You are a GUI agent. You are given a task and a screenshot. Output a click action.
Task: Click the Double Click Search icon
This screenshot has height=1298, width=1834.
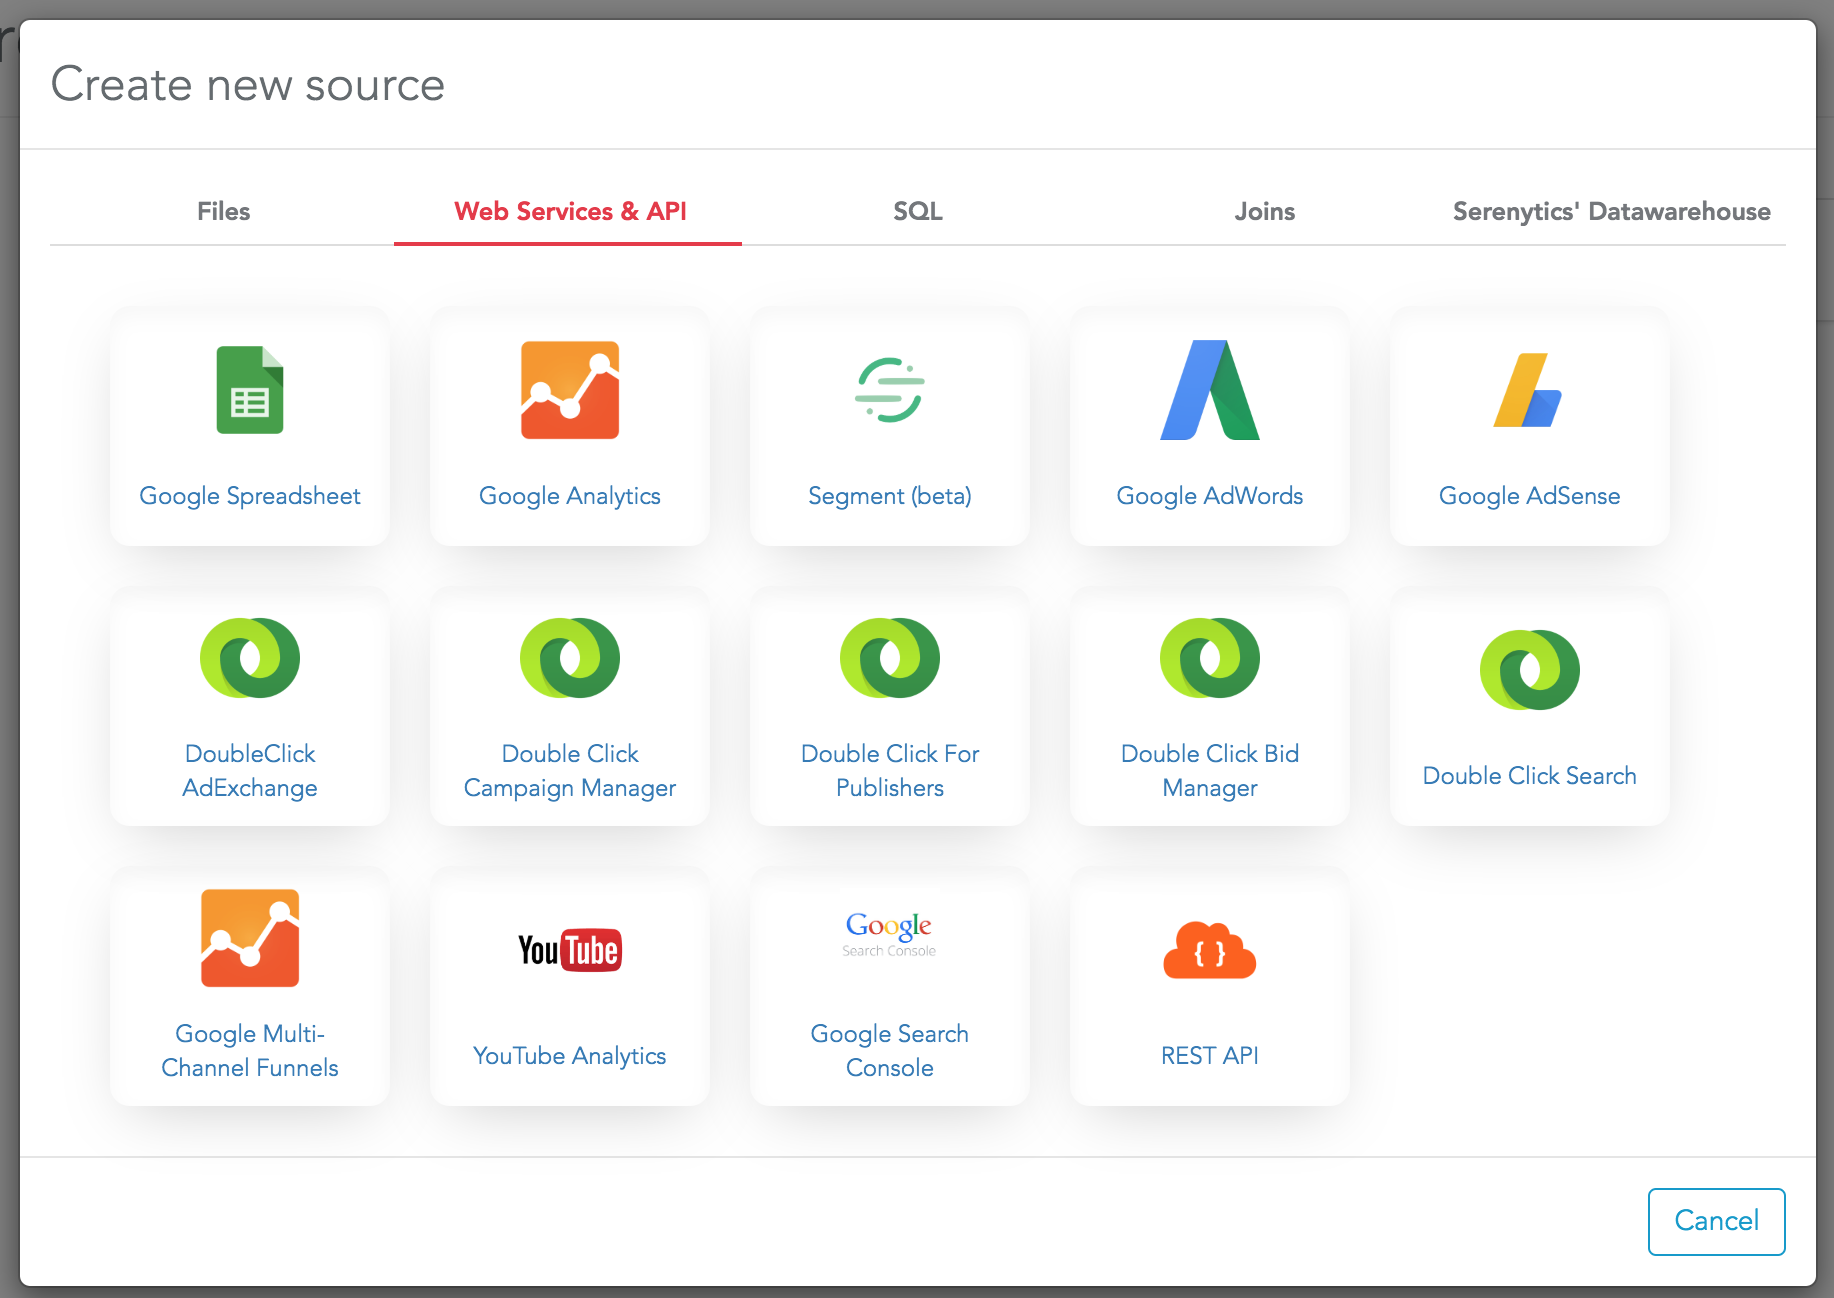point(1529,670)
